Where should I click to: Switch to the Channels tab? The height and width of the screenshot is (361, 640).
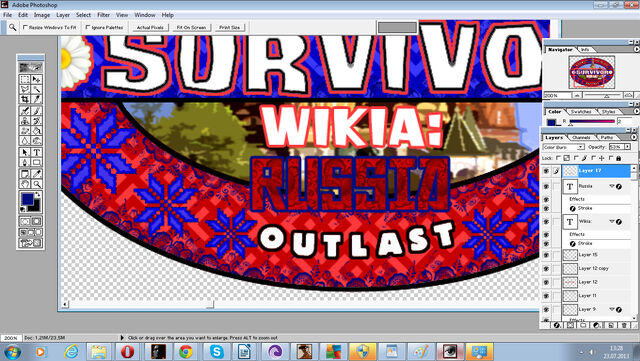pos(581,138)
